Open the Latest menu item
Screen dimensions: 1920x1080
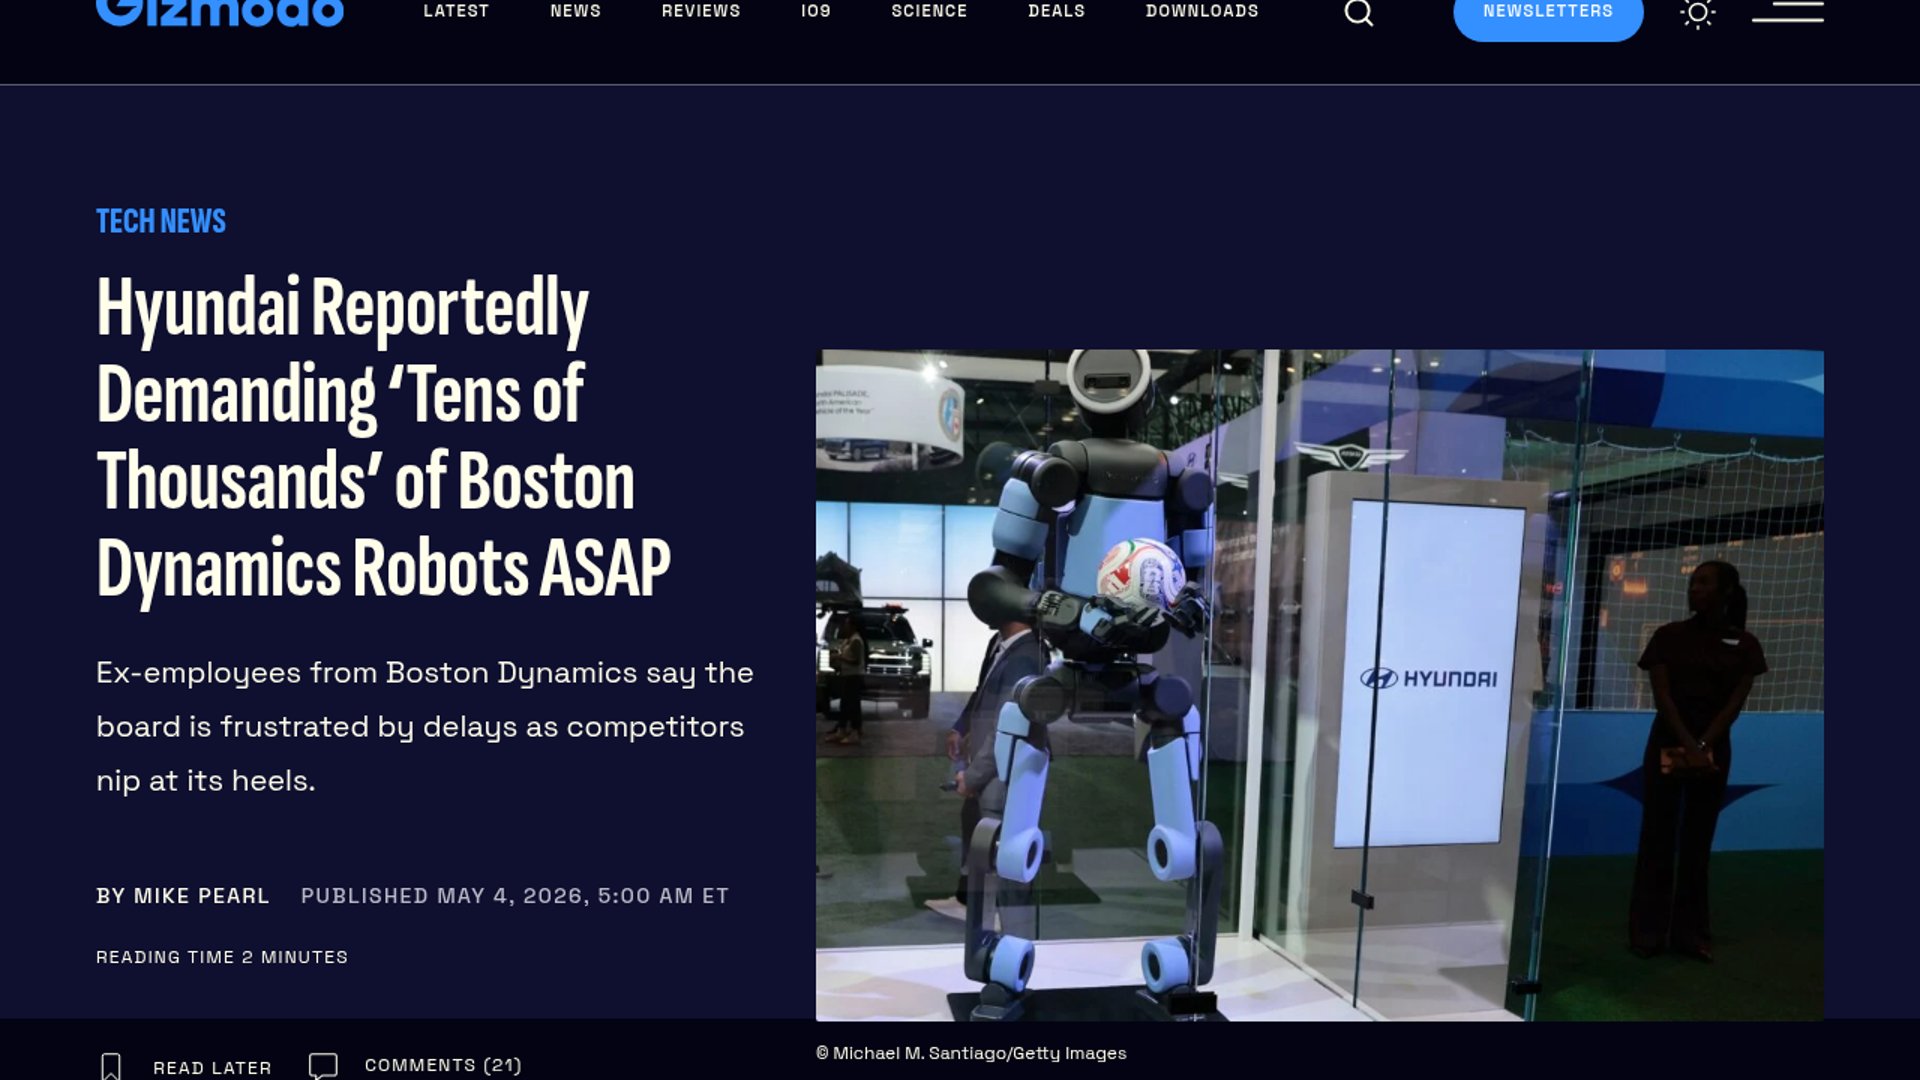(x=456, y=11)
